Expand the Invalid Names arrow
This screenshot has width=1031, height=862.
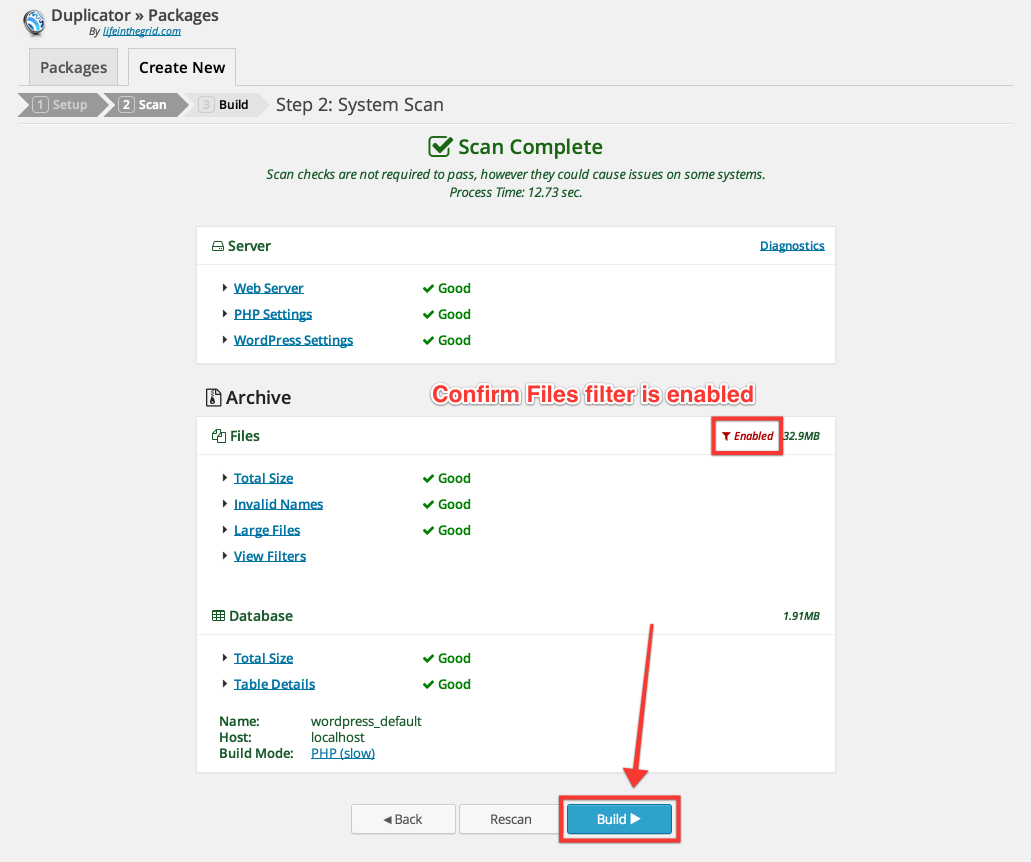coord(225,504)
